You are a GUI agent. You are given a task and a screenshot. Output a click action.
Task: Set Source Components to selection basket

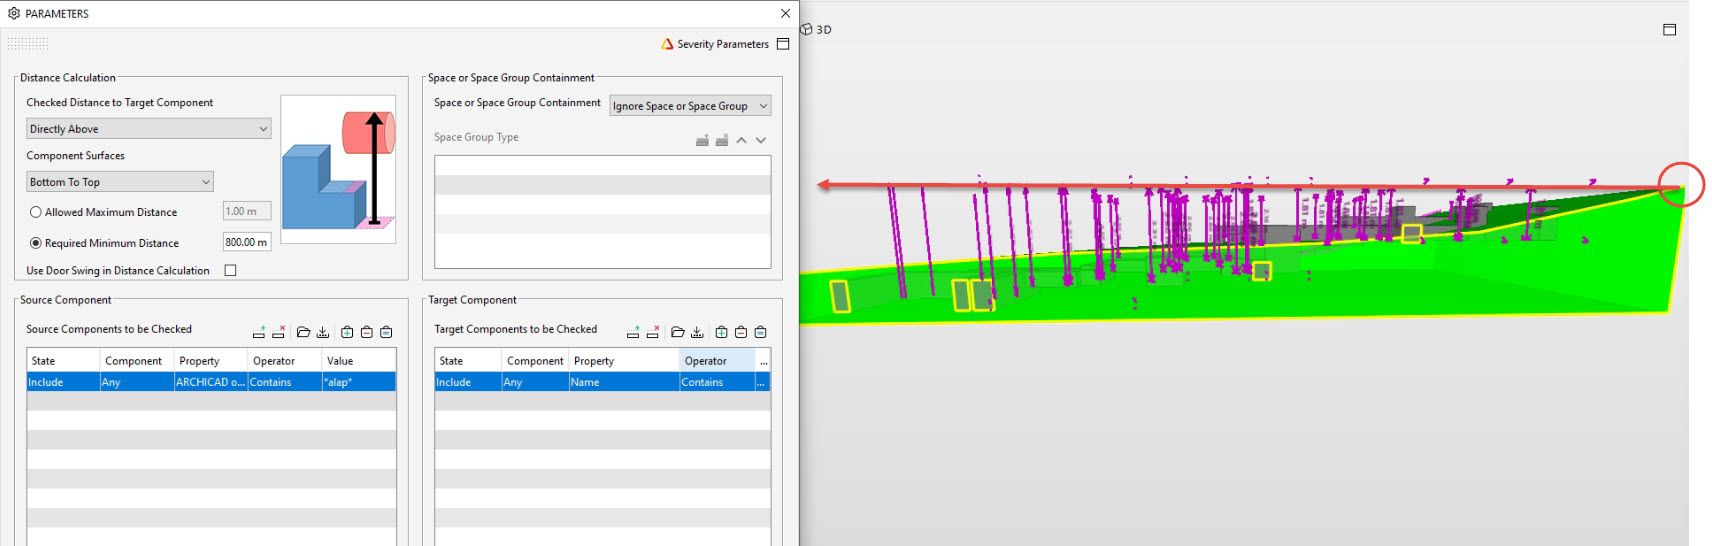386,332
